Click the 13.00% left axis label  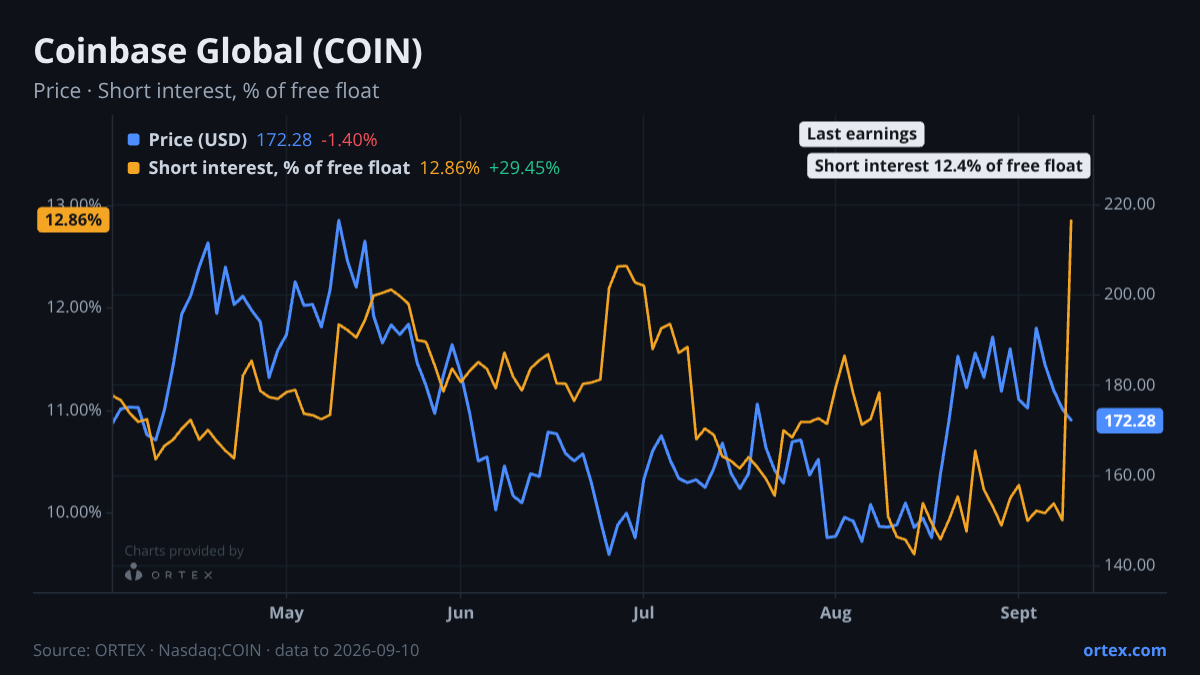click(x=76, y=204)
